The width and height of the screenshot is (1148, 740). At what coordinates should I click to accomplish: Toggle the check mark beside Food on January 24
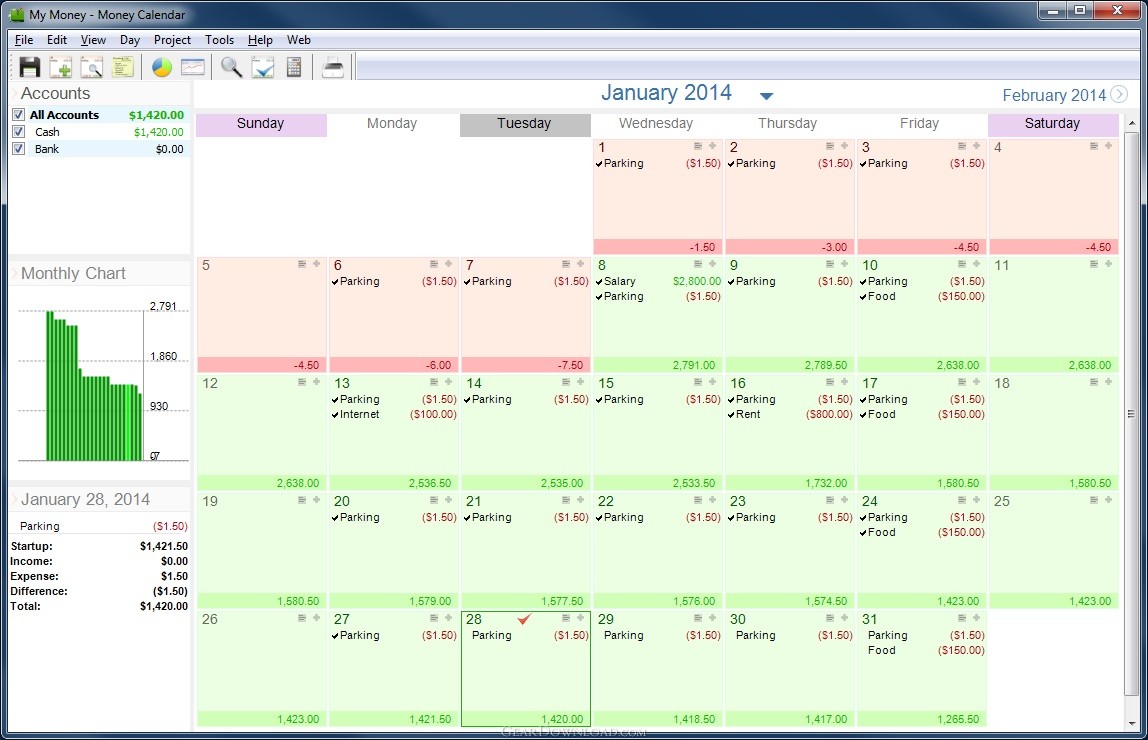coord(863,533)
